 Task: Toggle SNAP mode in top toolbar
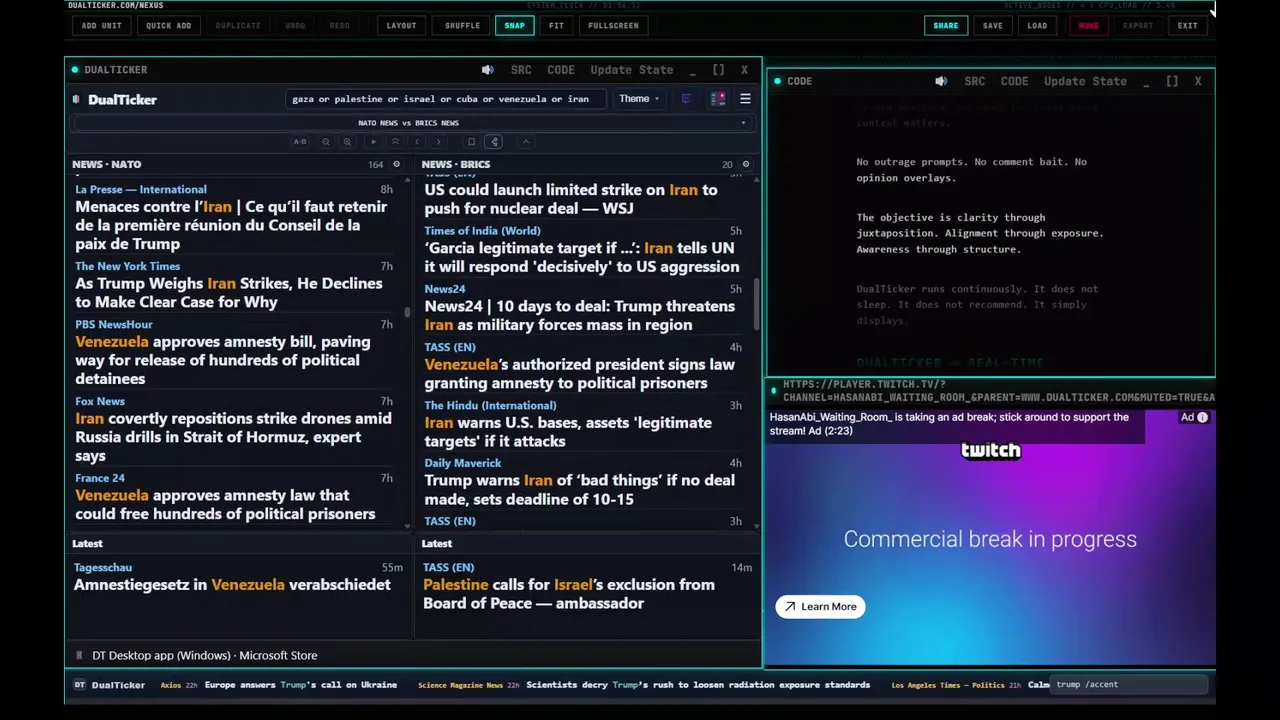point(514,25)
